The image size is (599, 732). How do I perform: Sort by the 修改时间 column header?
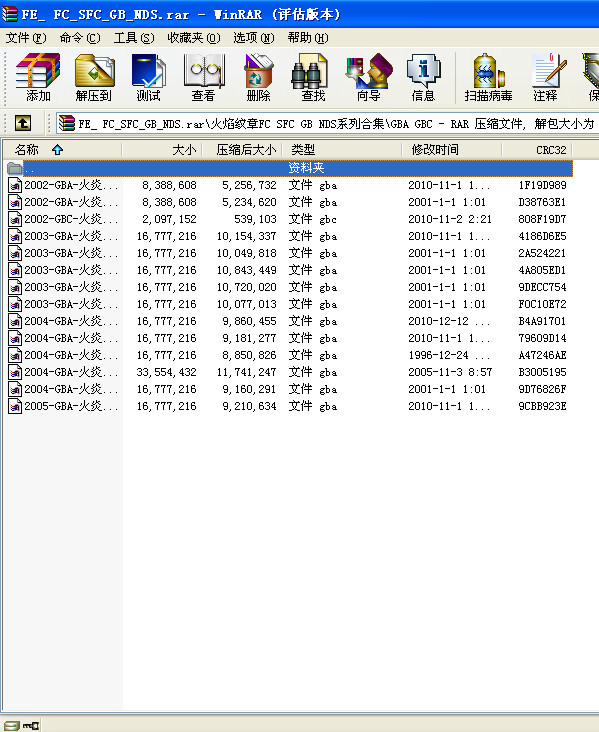(452, 150)
